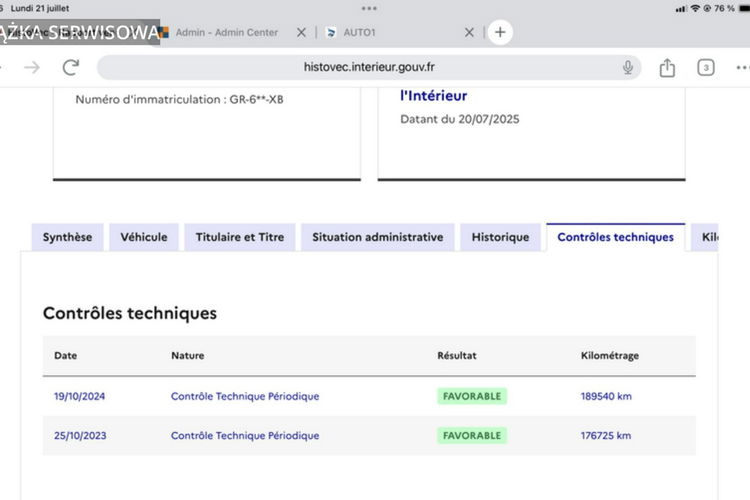Show the Historique tab

tap(500, 237)
